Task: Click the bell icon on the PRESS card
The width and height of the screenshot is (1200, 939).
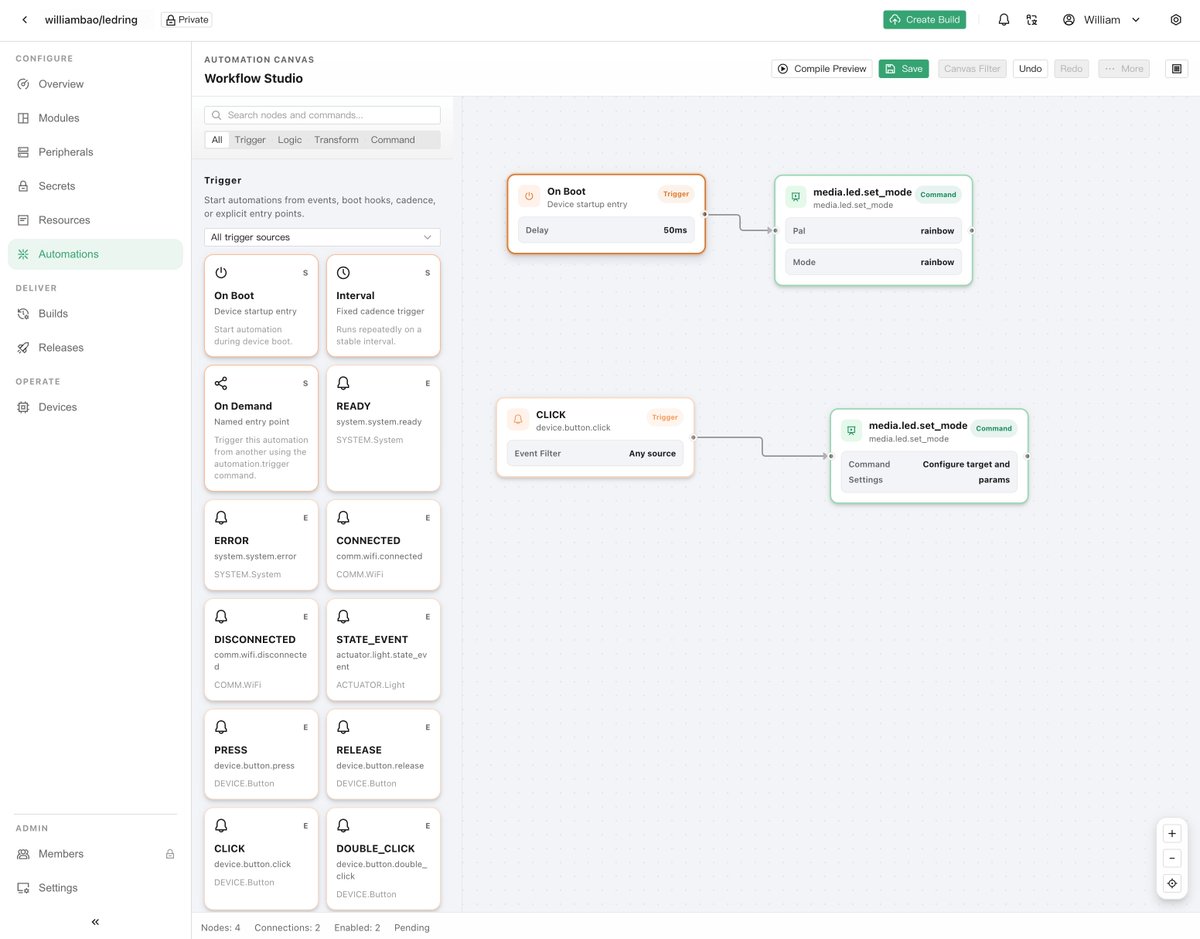Action: 221,727
